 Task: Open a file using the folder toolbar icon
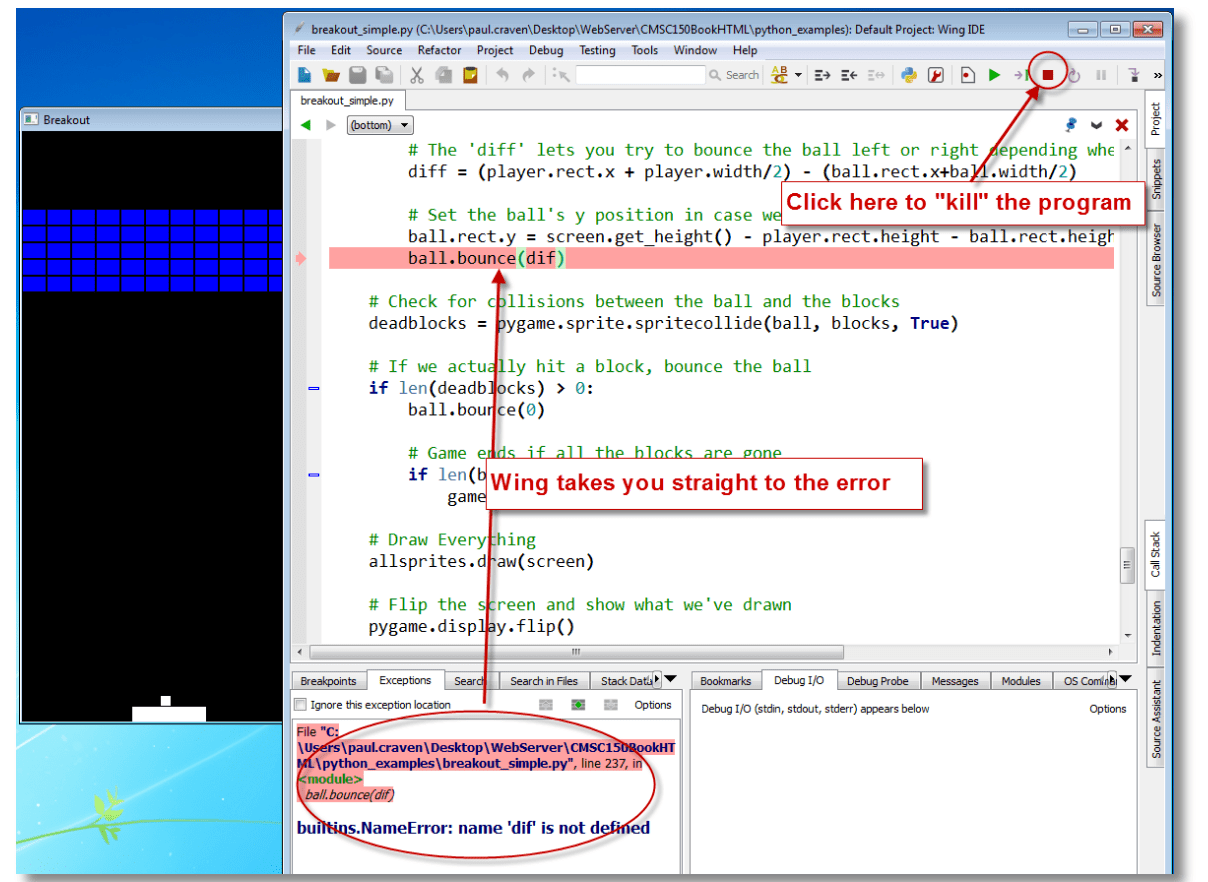point(330,75)
